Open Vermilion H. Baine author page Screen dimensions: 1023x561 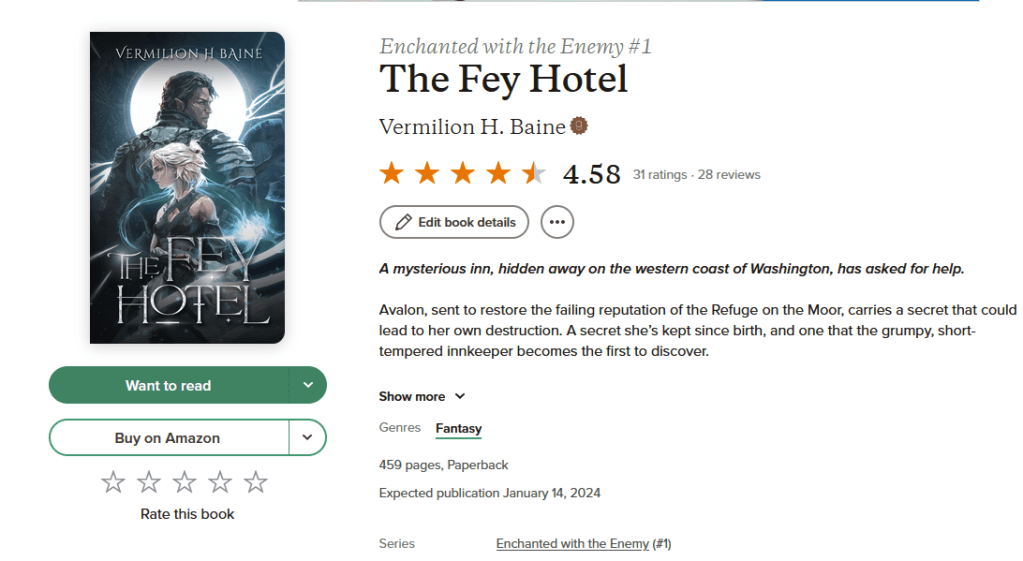pyautogui.click(x=472, y=127)
